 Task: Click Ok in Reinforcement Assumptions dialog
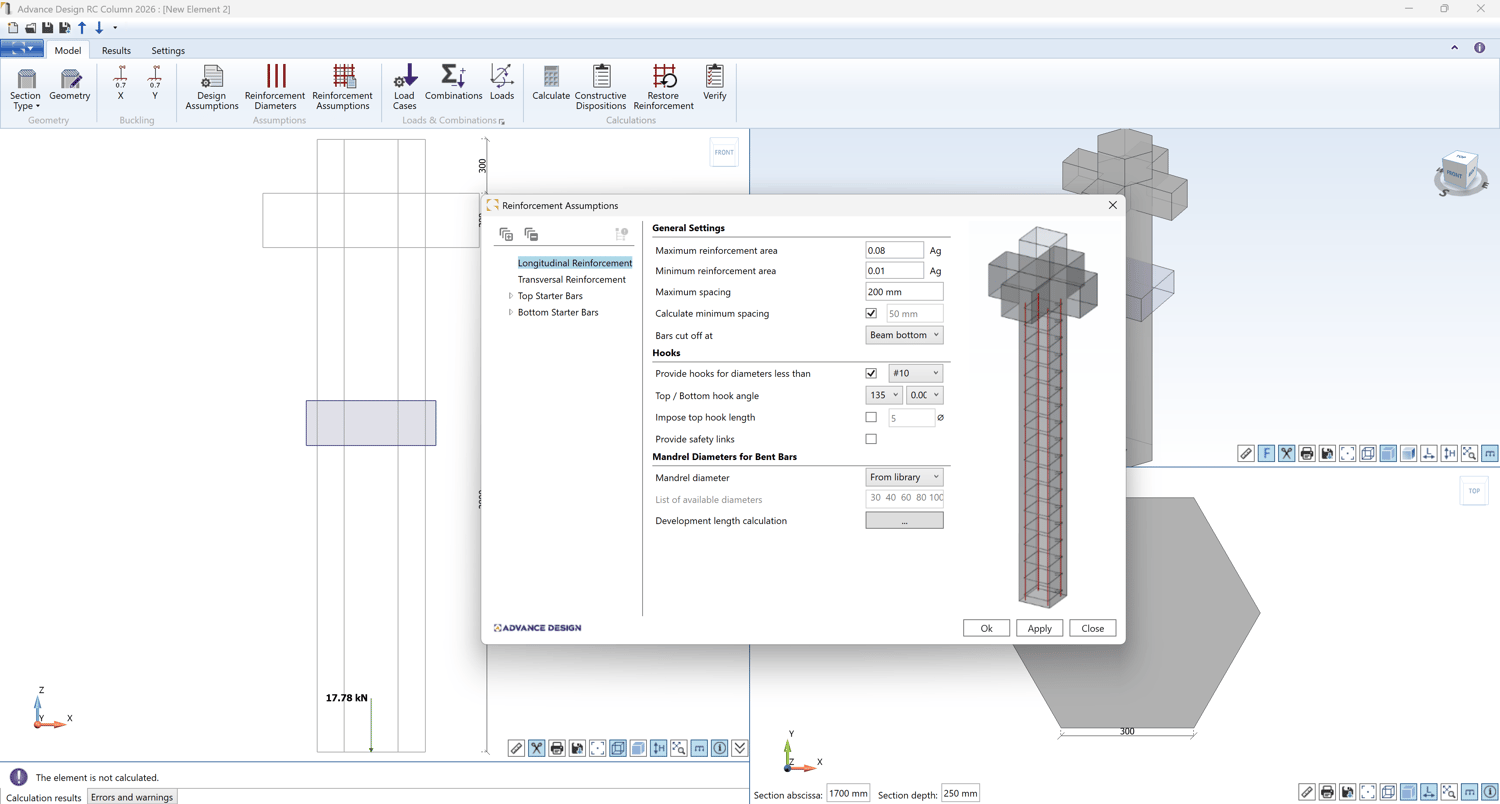(x=986, y=628)
